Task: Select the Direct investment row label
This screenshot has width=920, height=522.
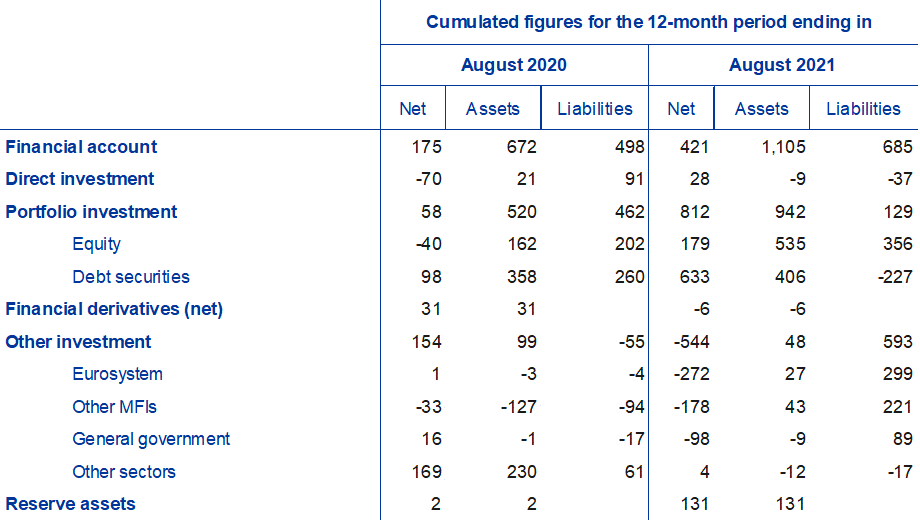Action: [80, 179]
